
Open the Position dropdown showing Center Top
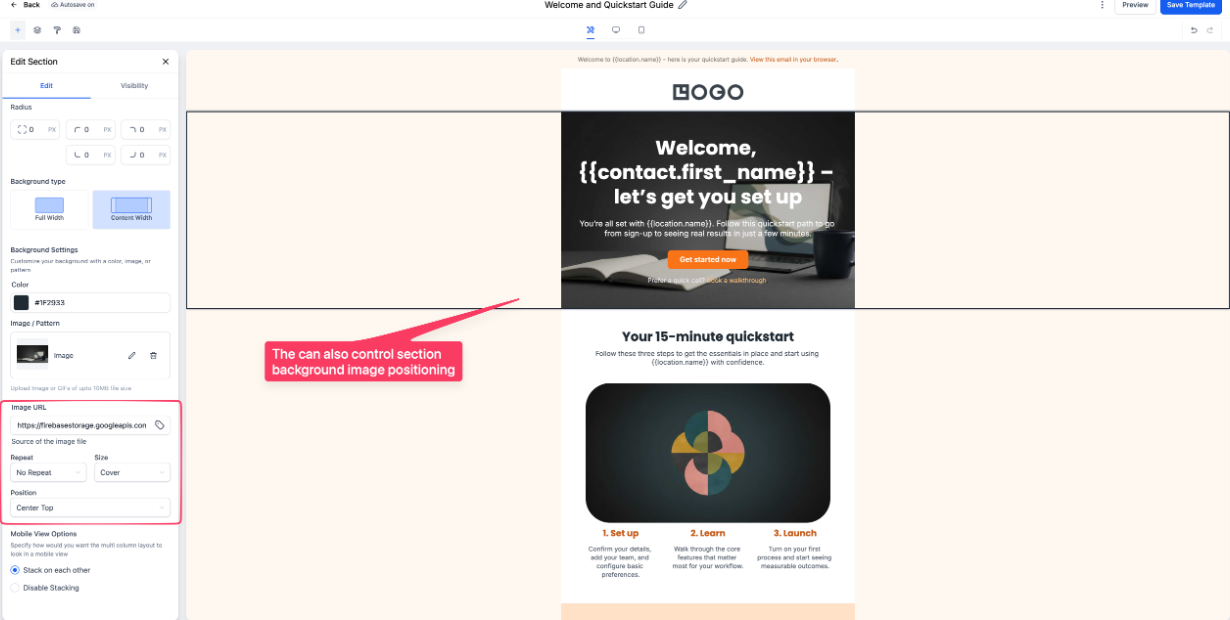(x=90, y=508)
